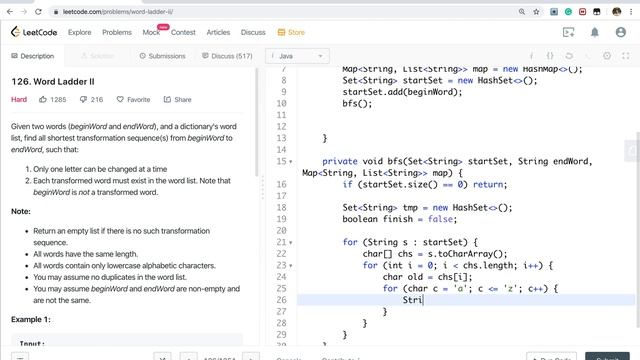Click the 'Note:' heading in the description

[x=21, y=211]
